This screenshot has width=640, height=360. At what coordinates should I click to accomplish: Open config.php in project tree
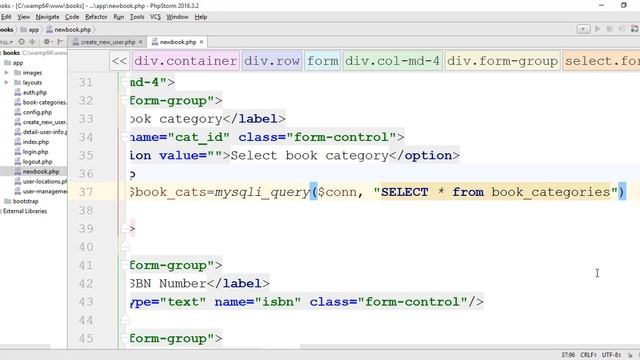pos(33,112)
